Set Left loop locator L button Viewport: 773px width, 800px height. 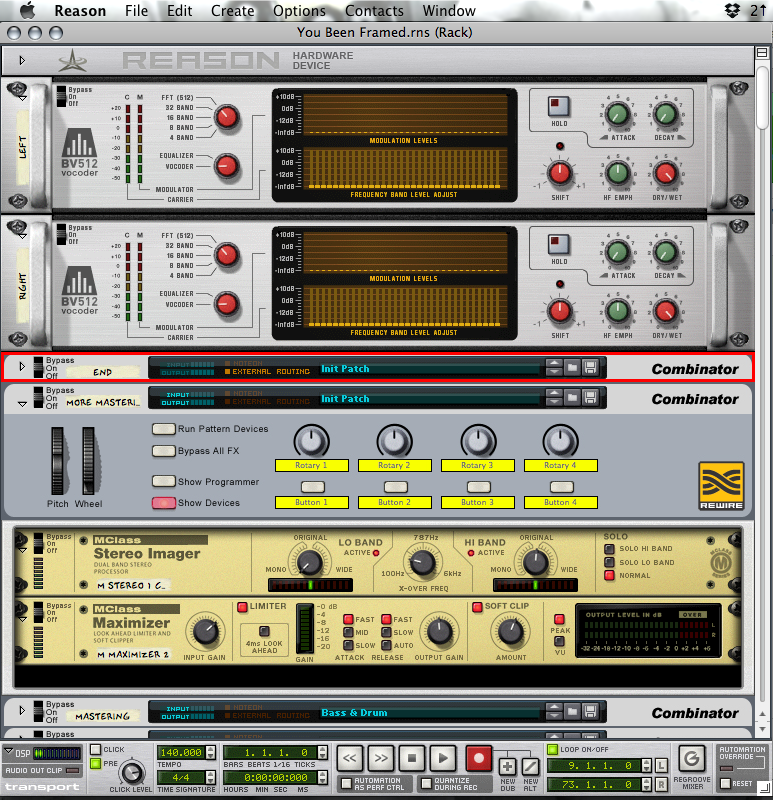pos(661,765)
